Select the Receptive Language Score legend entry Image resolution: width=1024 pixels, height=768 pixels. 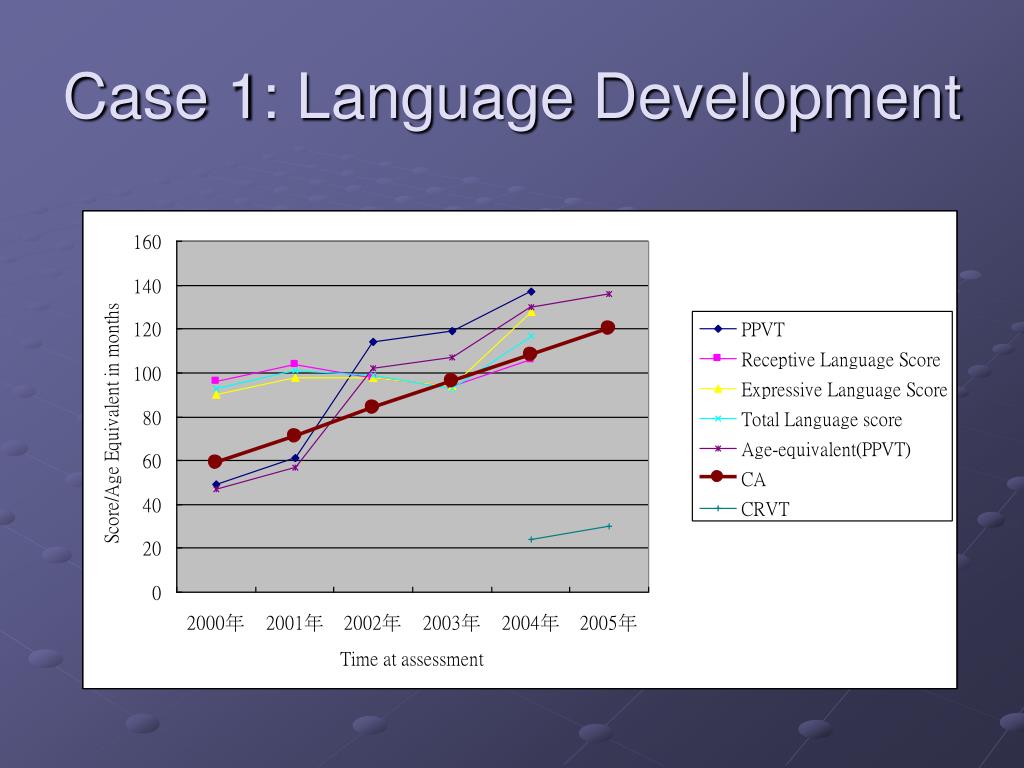click(x=820, y=359)
